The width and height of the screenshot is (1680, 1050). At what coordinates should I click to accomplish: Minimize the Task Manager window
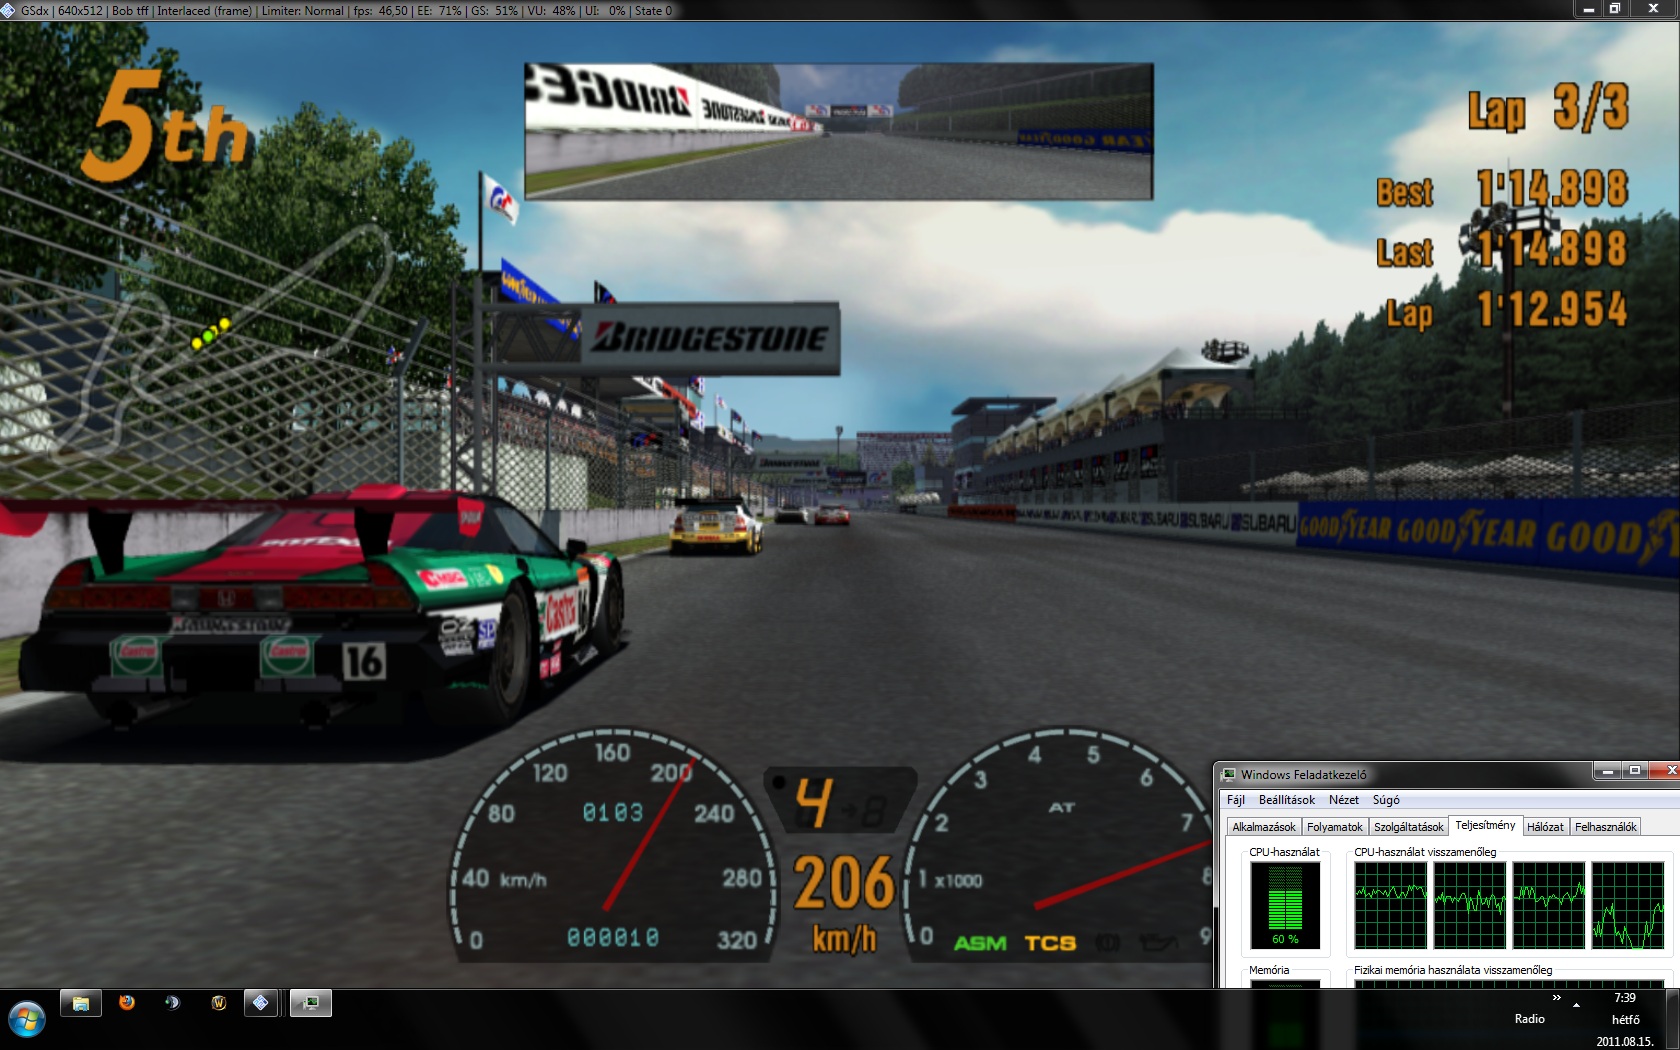pyautogui.click(x=1607, y=770)
